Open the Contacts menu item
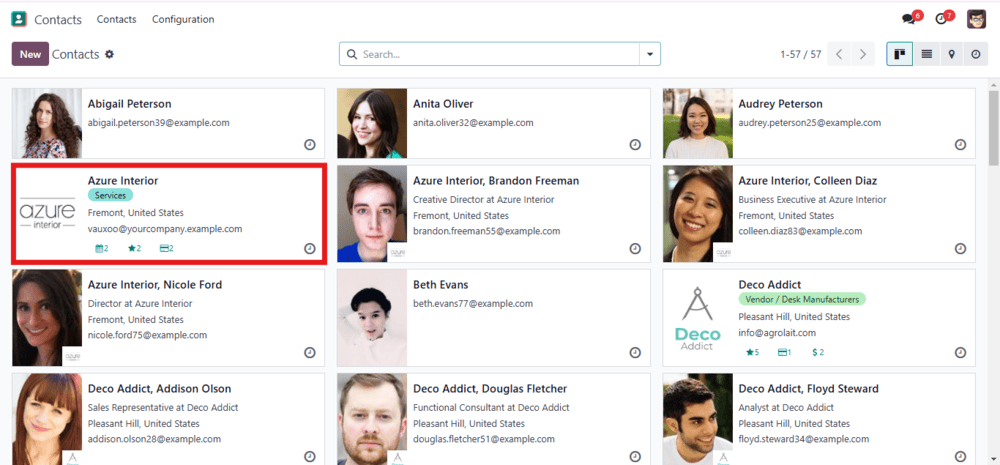Image resolution: width=1000 pixels, height=465 pixels. [x=117, y=19]
